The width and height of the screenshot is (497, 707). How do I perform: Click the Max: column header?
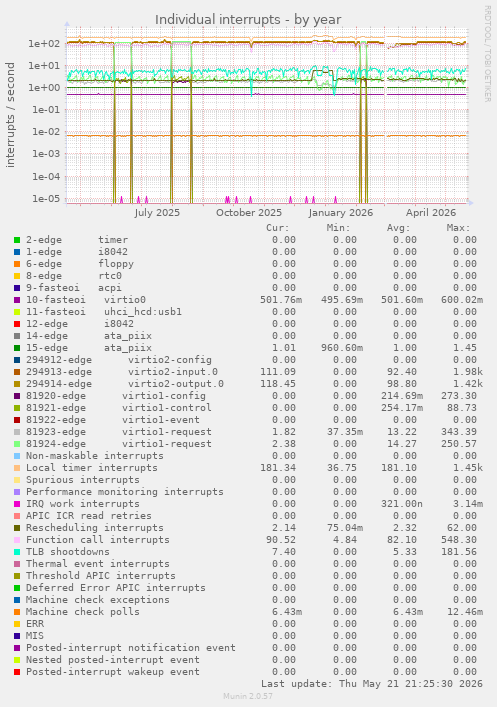pyautogui.click(x=459, y=228)
